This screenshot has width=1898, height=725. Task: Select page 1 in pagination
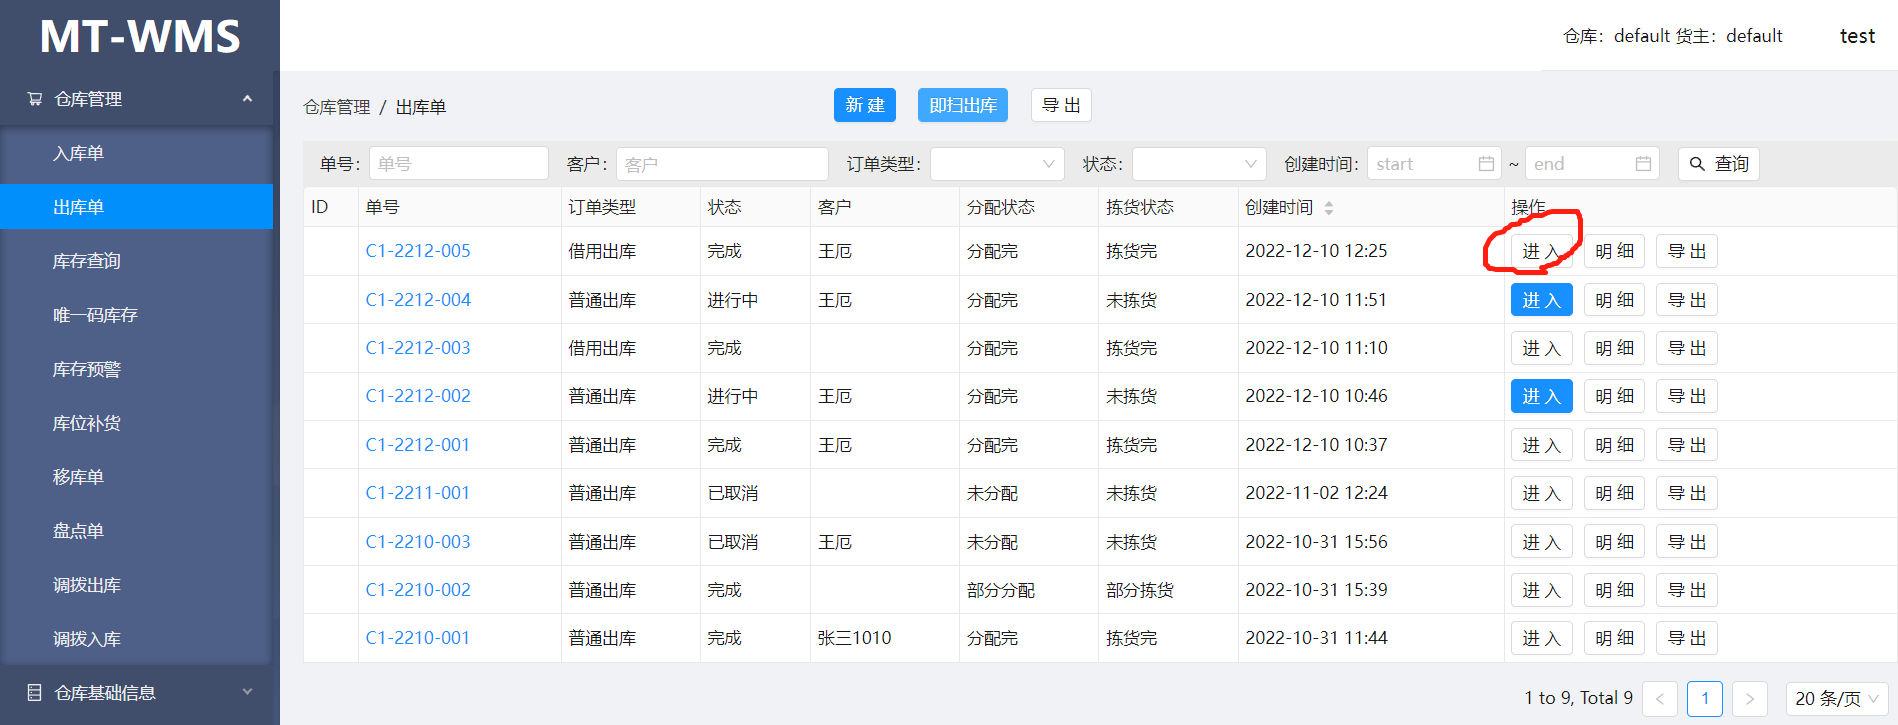pos(1705,699)
